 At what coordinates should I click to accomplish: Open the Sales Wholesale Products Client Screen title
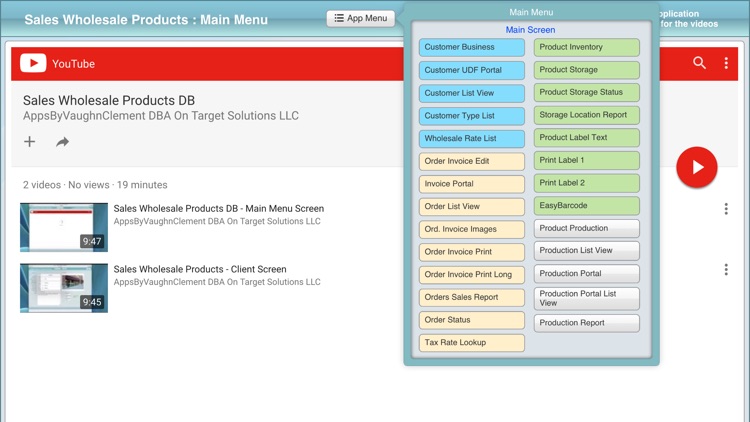coord(200,269)
